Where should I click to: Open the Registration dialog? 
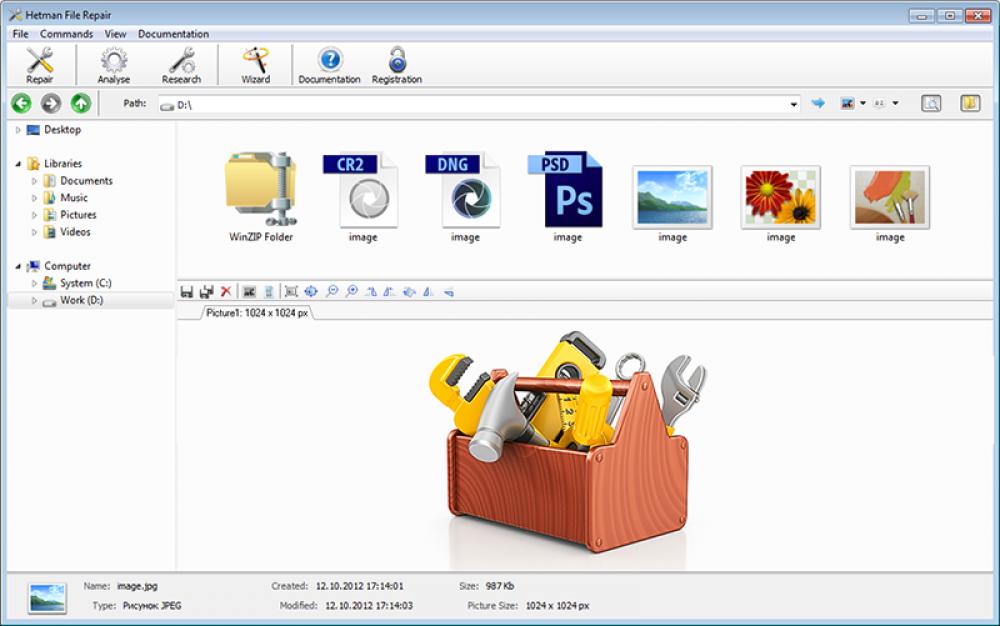point(396,63)
